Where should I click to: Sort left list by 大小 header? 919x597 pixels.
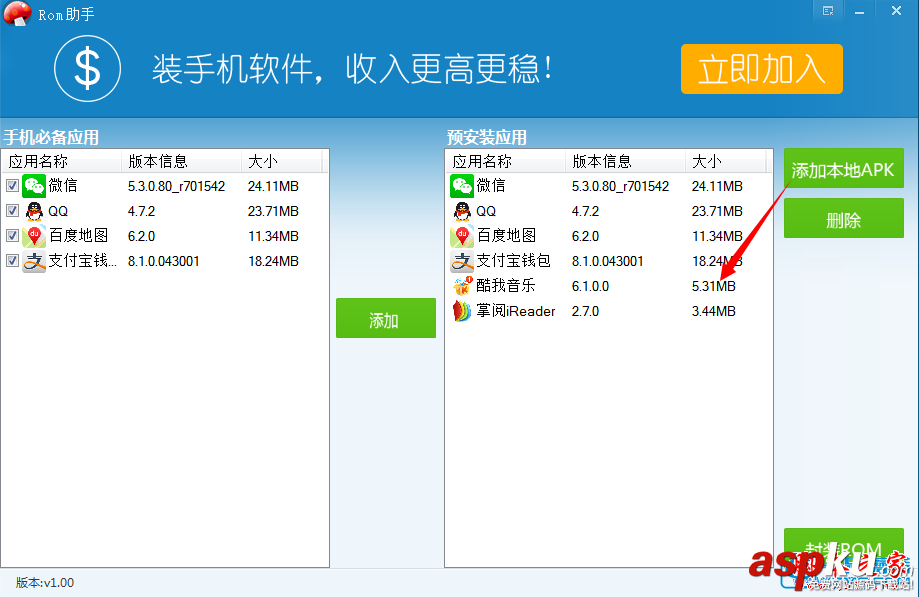coord(281,161)
